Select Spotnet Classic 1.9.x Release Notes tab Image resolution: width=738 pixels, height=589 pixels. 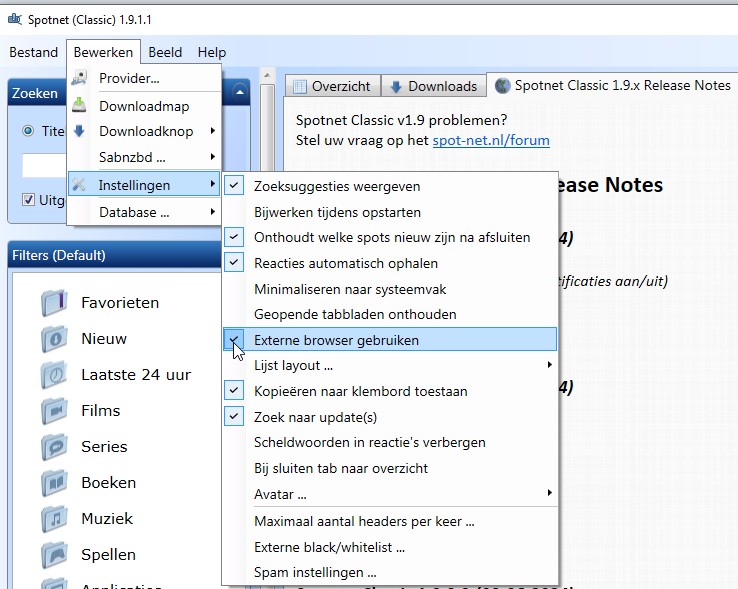click(613, 85)
